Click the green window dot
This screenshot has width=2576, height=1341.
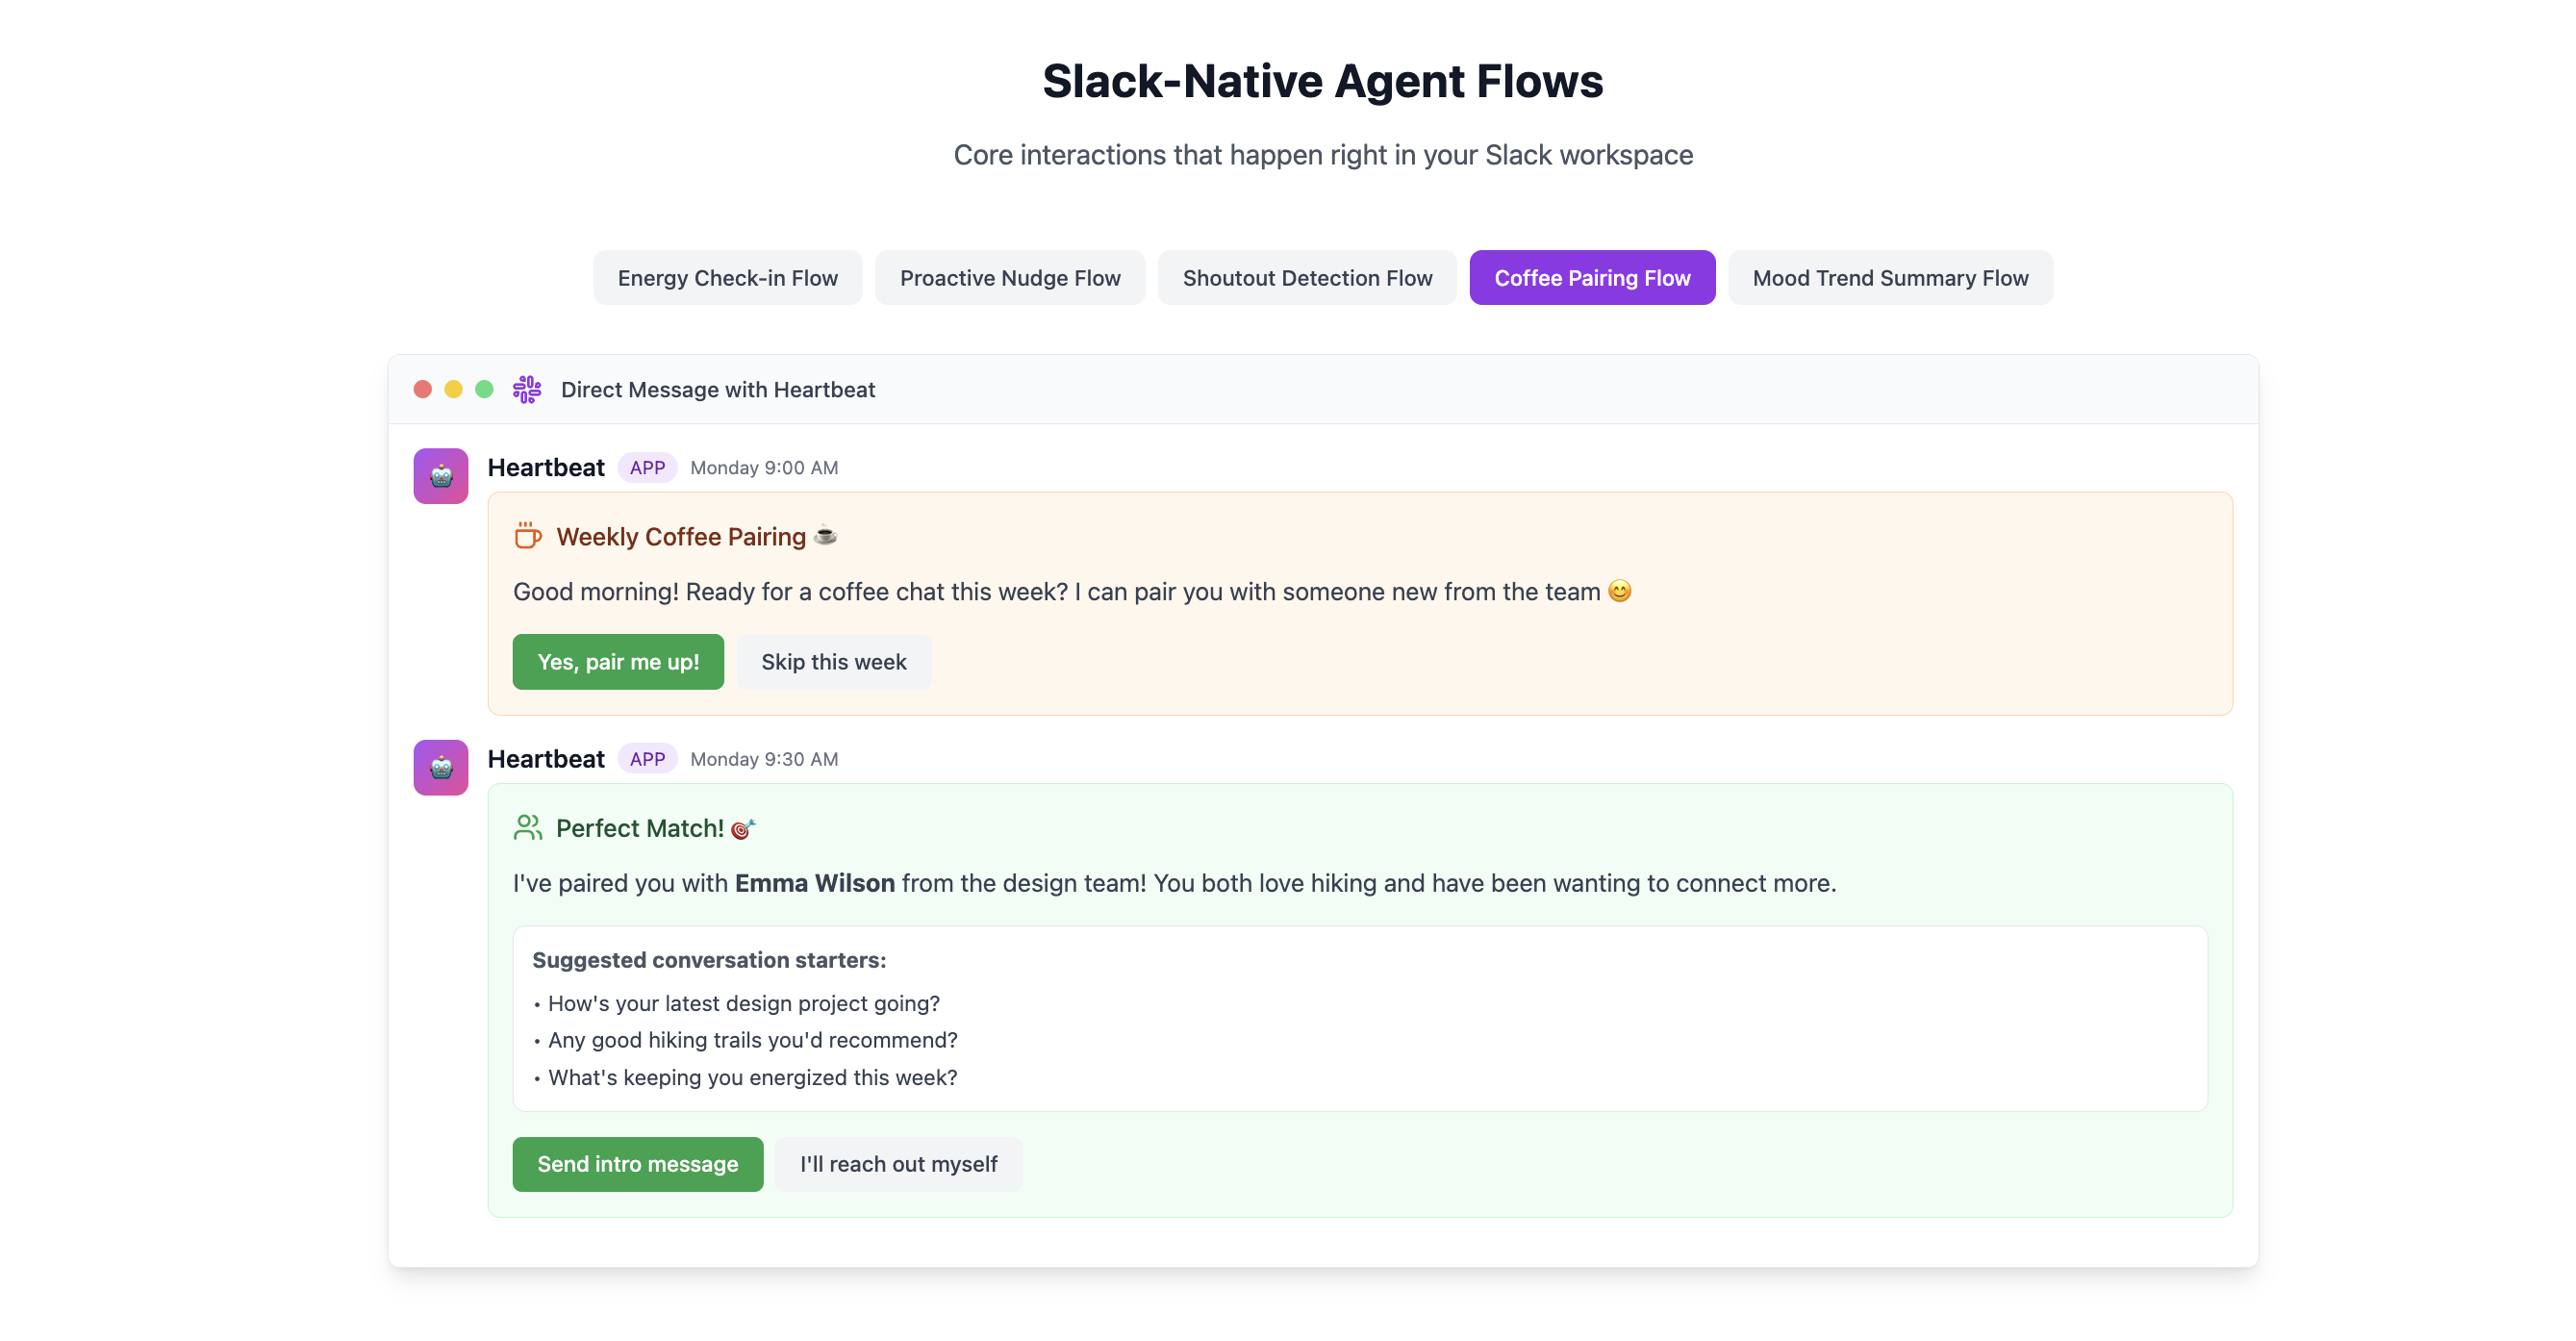(485, 389)
